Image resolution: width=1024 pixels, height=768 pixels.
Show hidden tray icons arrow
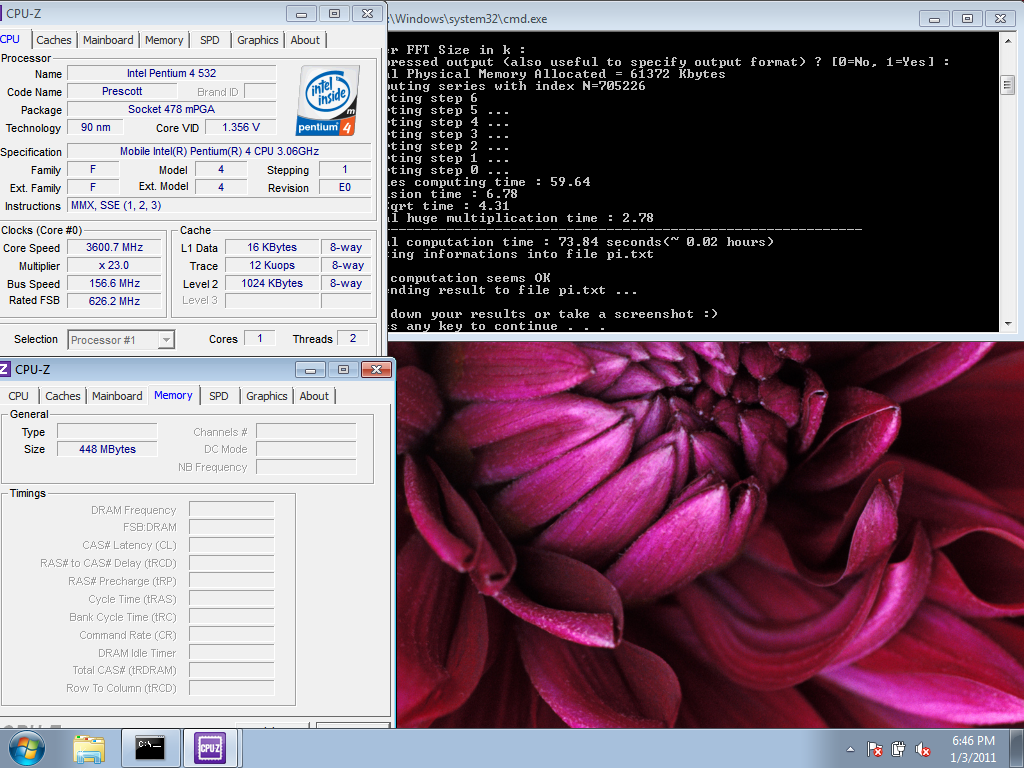click(850, 749)
